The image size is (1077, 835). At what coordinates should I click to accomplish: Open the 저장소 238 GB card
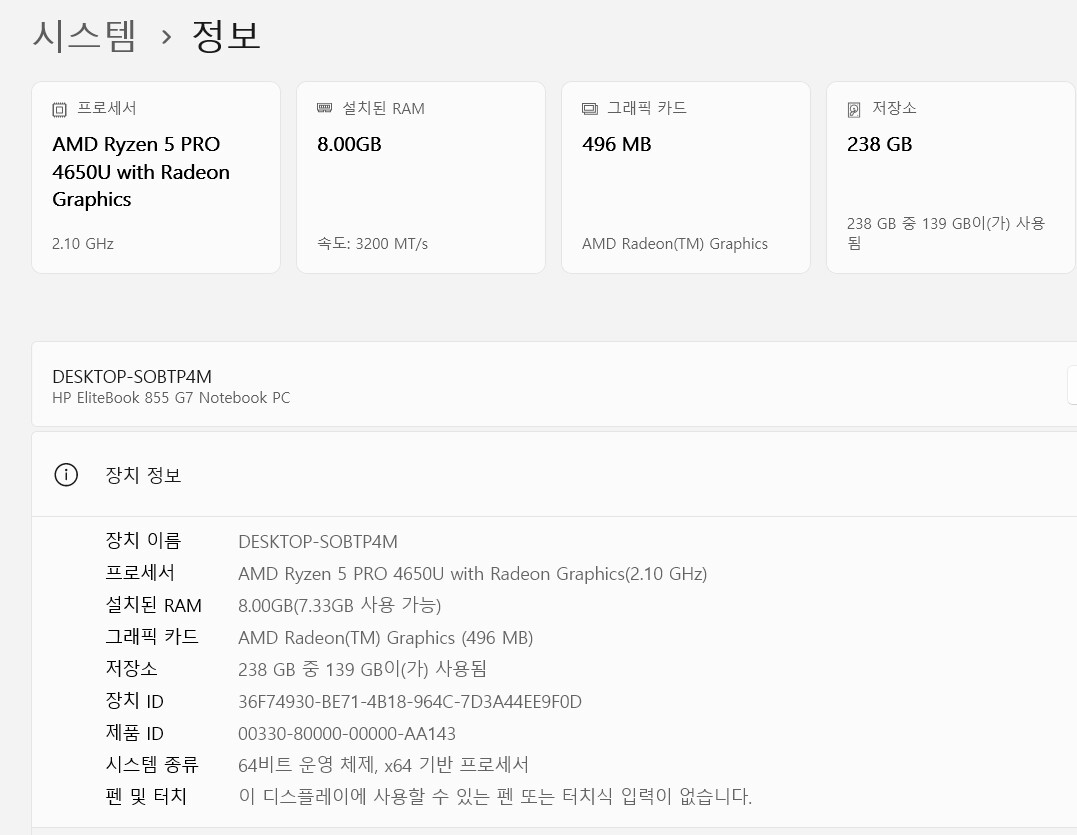pos(951,177)
